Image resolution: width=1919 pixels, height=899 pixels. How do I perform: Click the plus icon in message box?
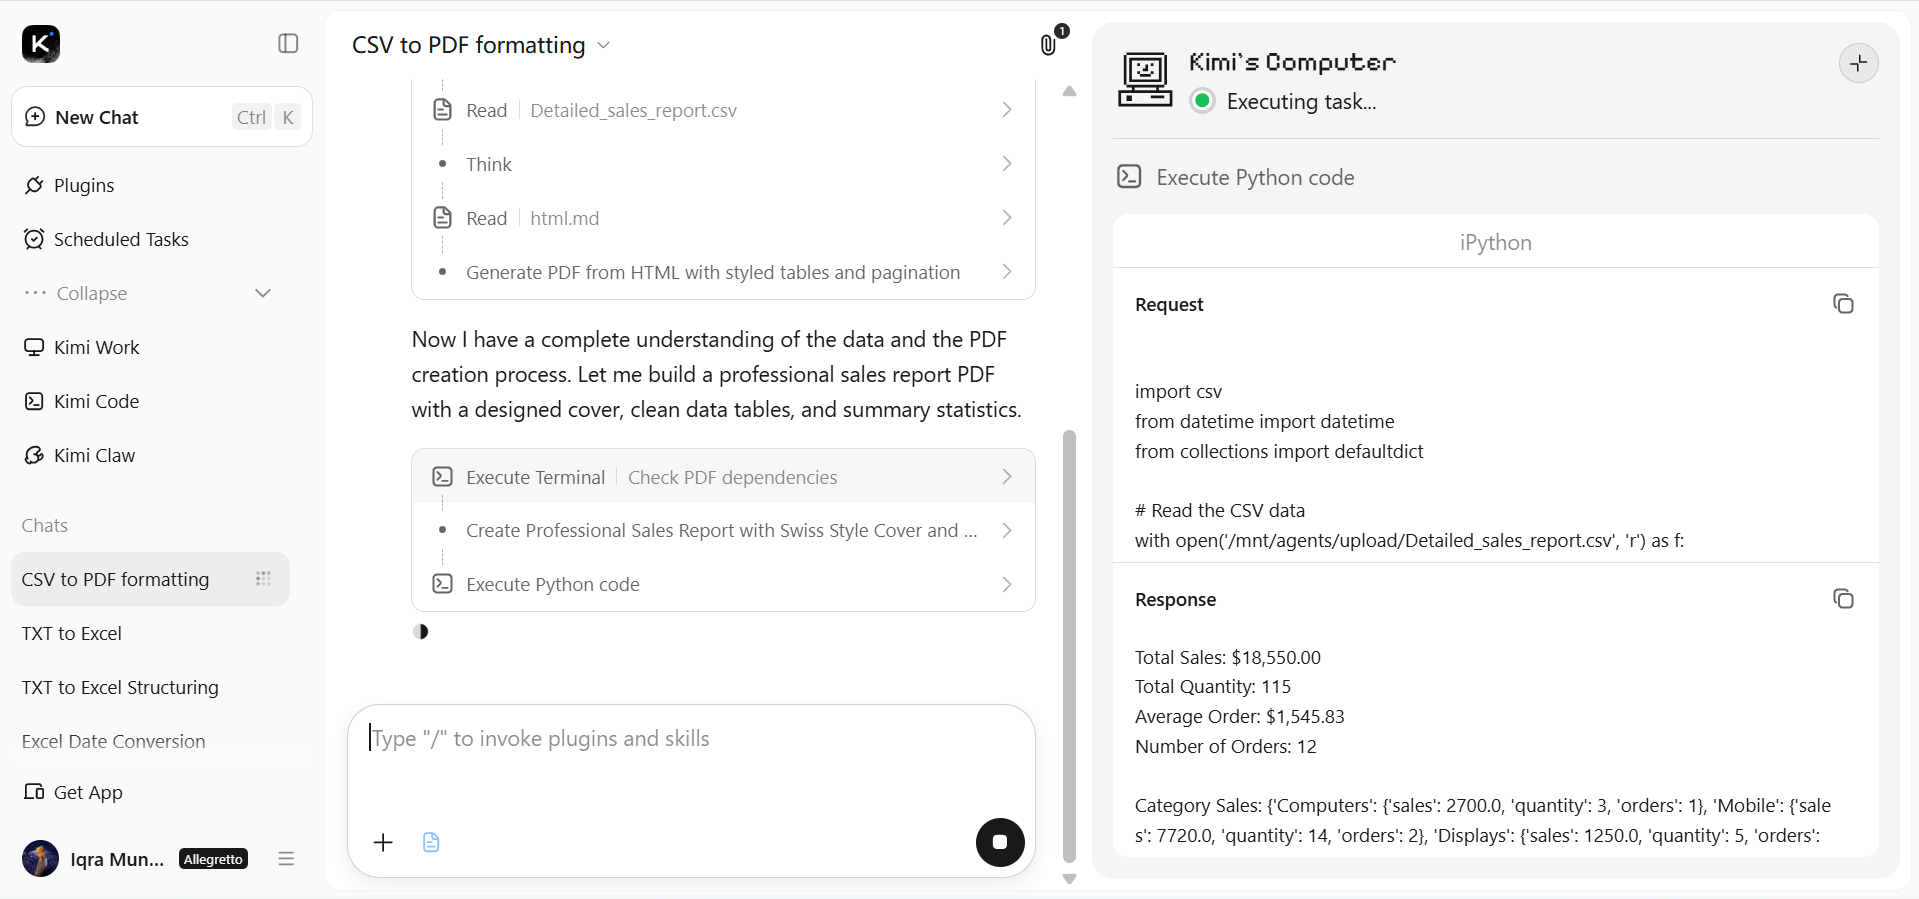pyautogui.click(x=383, y=842)
